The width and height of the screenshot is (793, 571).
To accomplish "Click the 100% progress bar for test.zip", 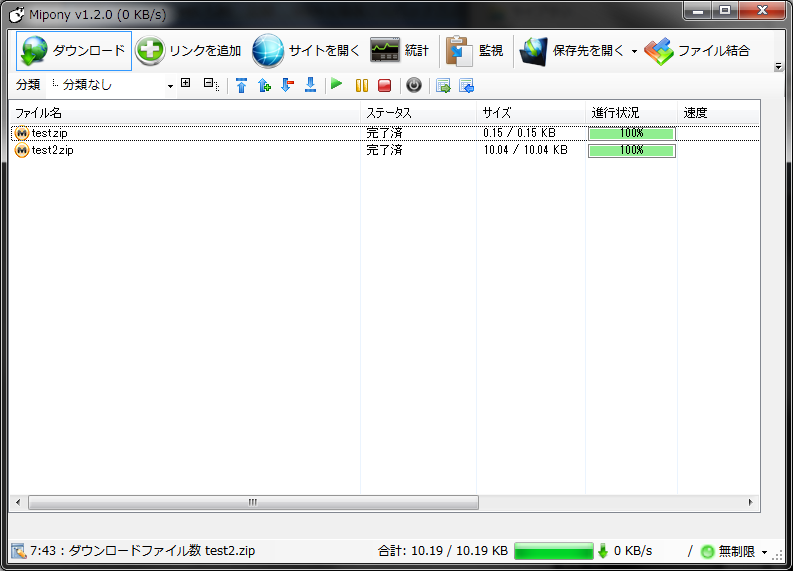I will coord(632,134).
